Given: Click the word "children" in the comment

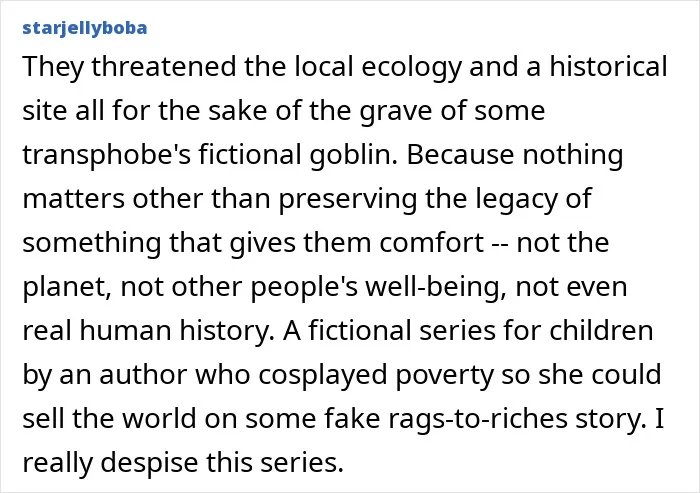Looking at the screenshot, I should 601,331.
